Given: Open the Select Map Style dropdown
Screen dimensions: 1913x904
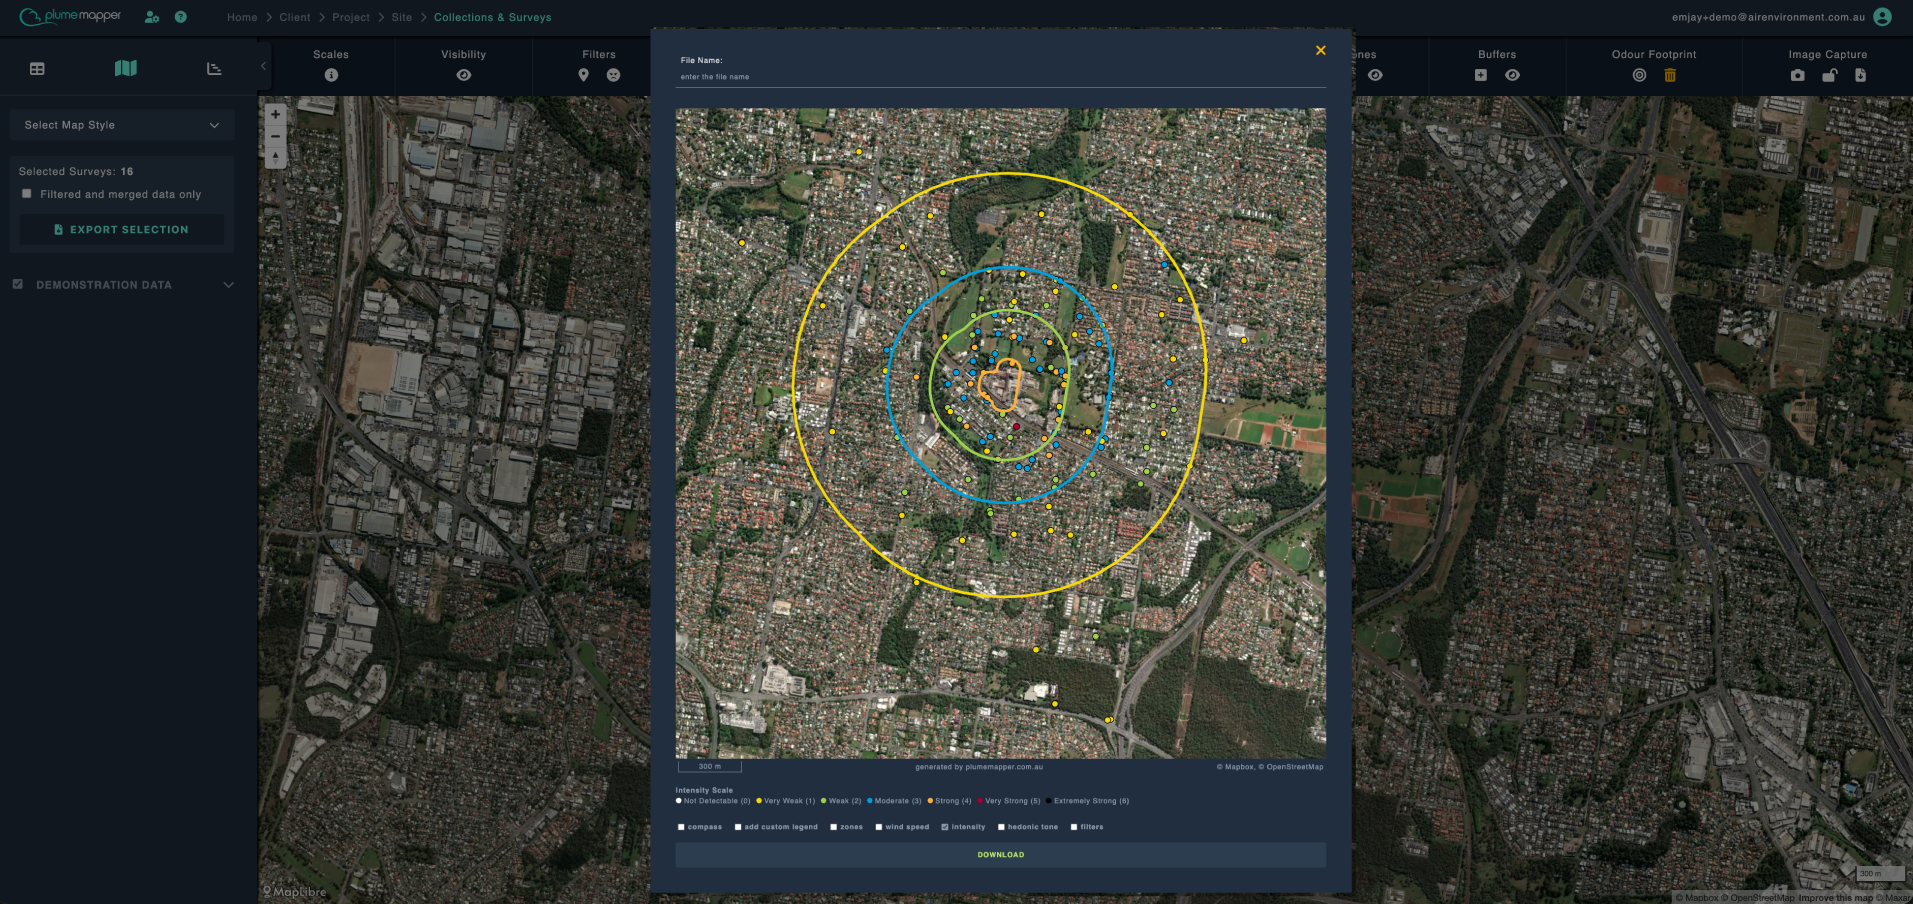Looking at the screenshot, I should [122, 125].
